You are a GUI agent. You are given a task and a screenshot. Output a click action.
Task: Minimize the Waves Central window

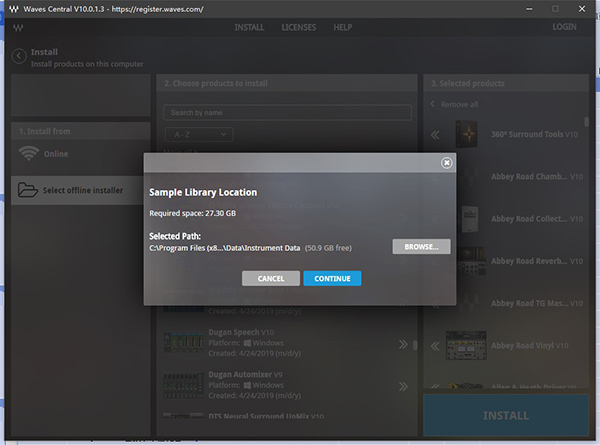[x=529, y=9]
